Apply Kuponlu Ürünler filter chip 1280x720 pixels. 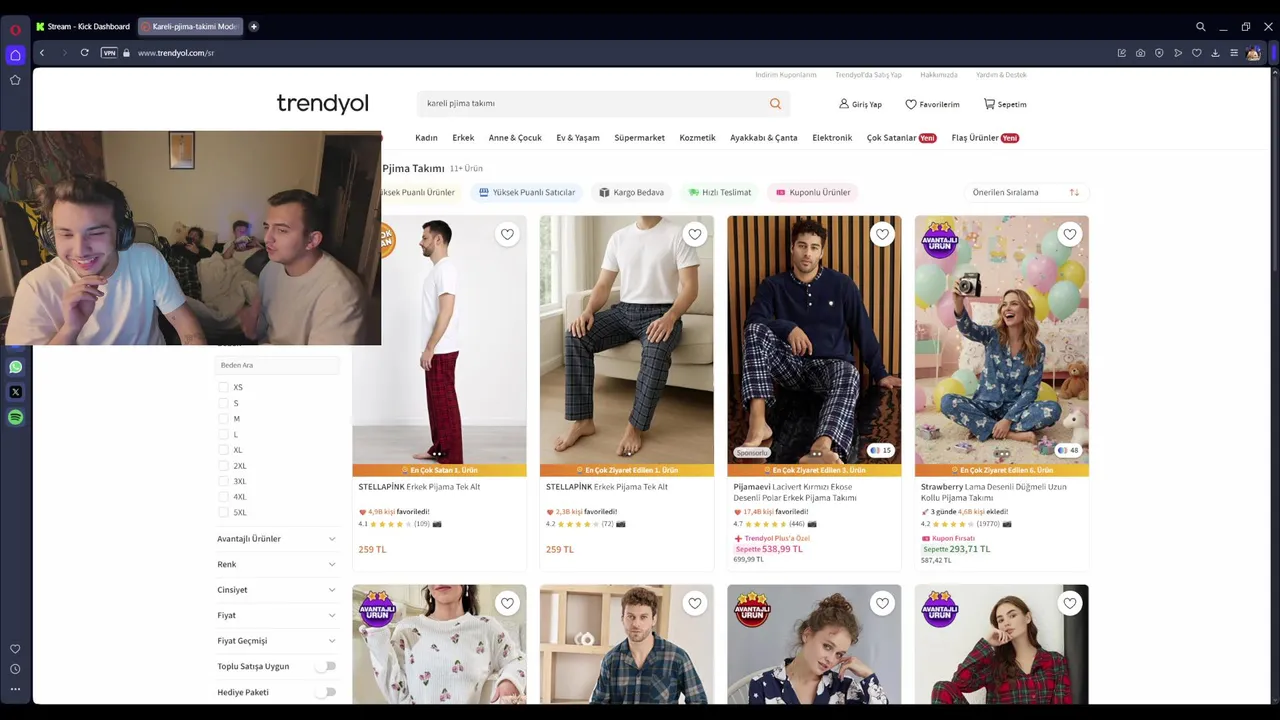pos(813,192)
